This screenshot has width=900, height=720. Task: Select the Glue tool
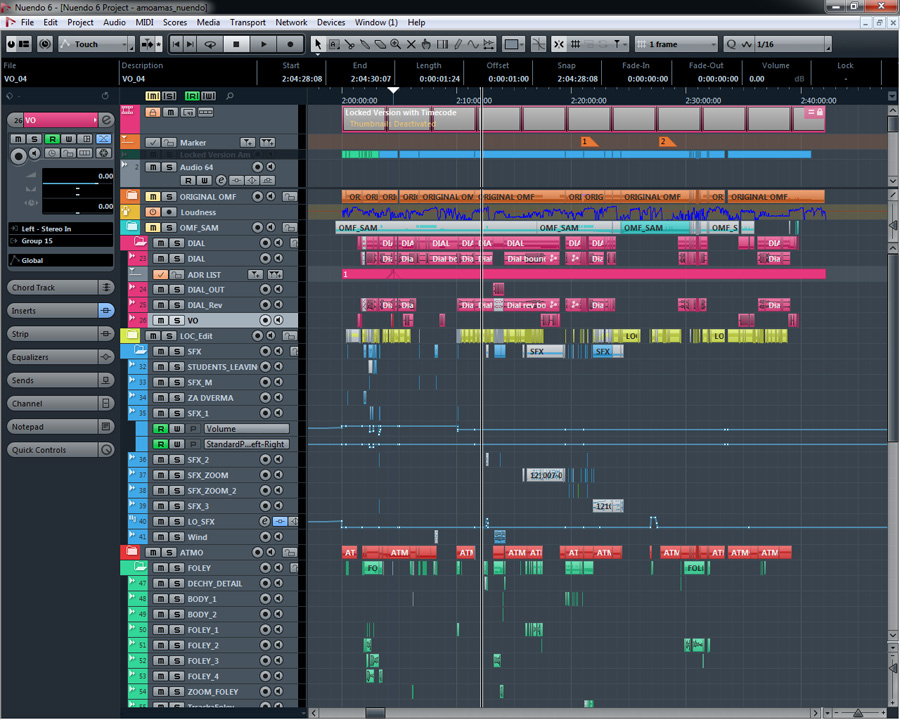(365, 44)
